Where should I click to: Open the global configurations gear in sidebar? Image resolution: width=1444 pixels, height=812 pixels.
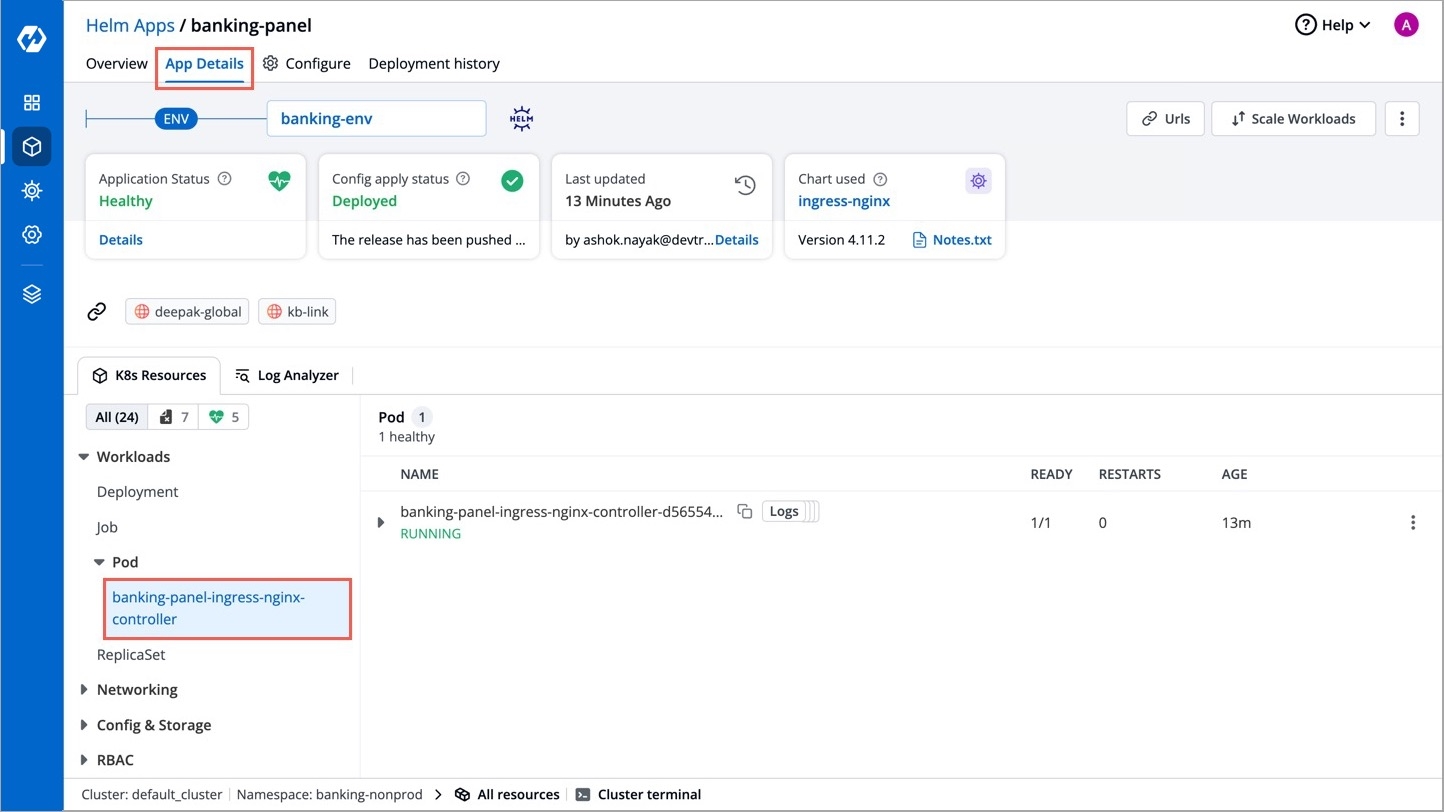click(32, 234)
